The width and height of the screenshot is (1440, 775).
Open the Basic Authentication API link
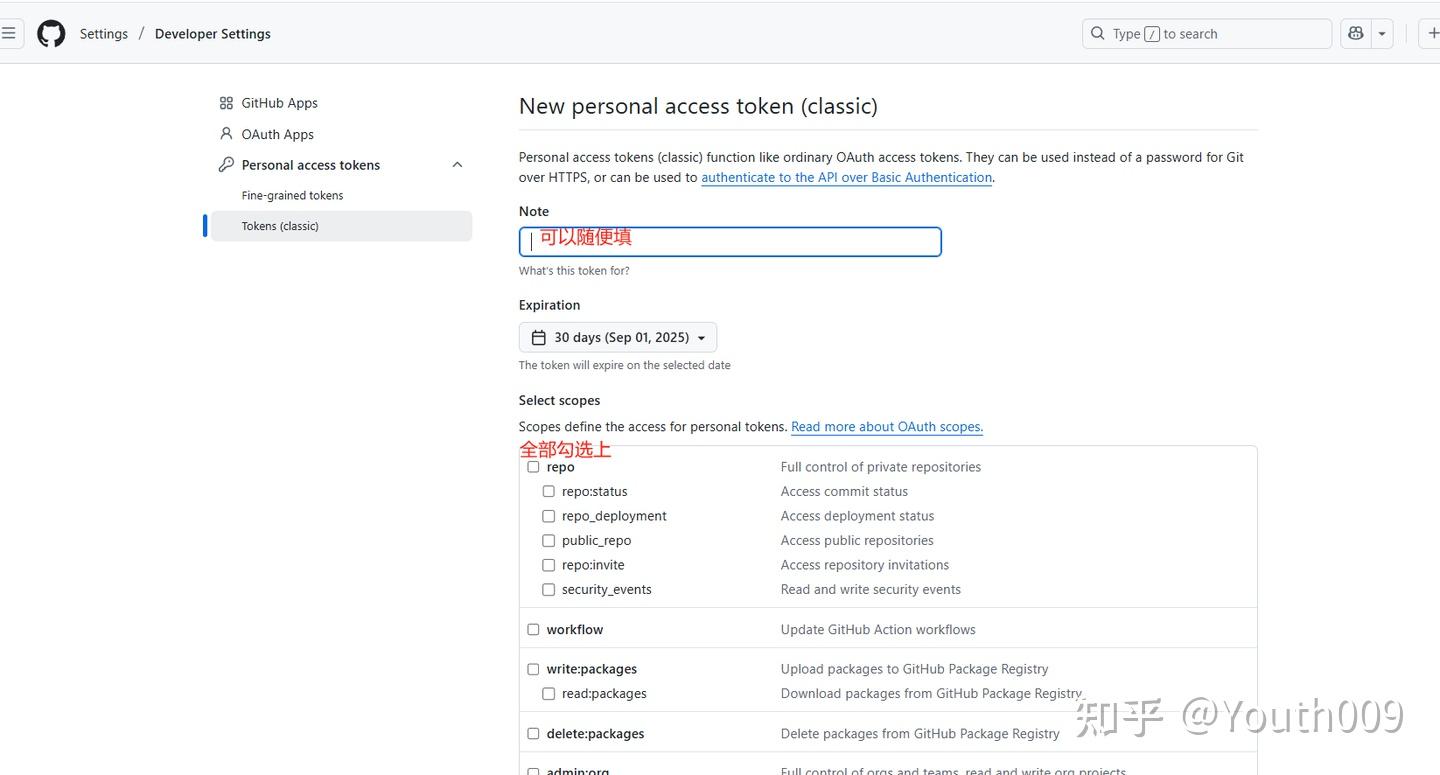pyautogui.click(x=846, y=178)
